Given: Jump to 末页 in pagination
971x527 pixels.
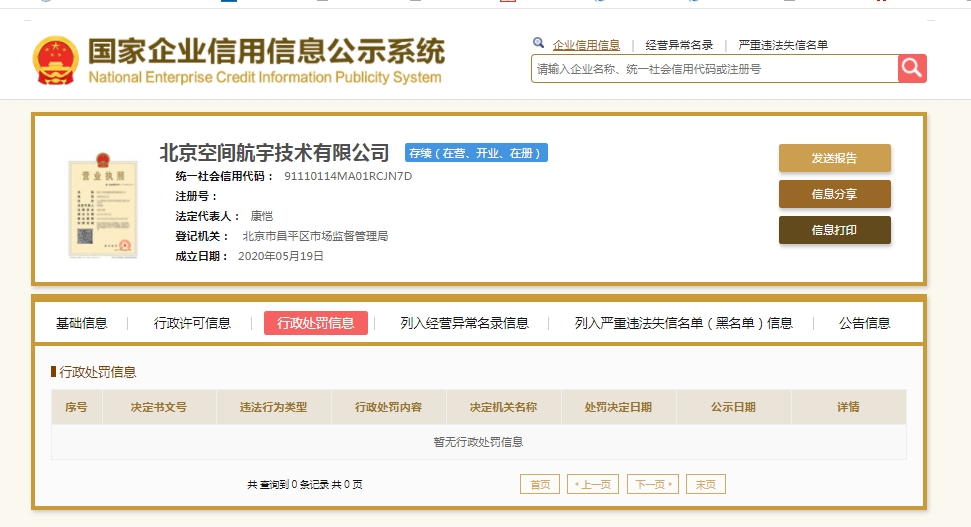Looking at the screenshot, I should click(706, 484).
